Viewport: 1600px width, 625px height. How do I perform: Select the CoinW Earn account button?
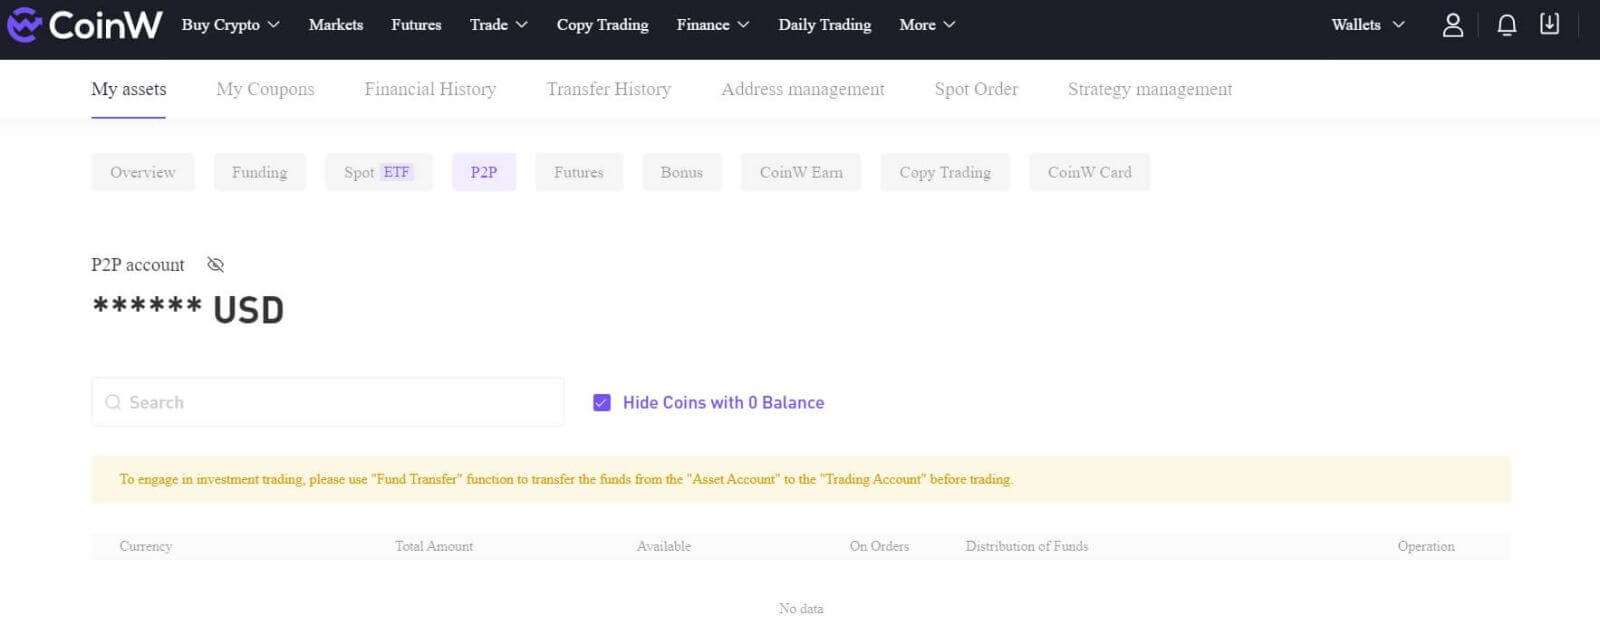tap(801, 172)
